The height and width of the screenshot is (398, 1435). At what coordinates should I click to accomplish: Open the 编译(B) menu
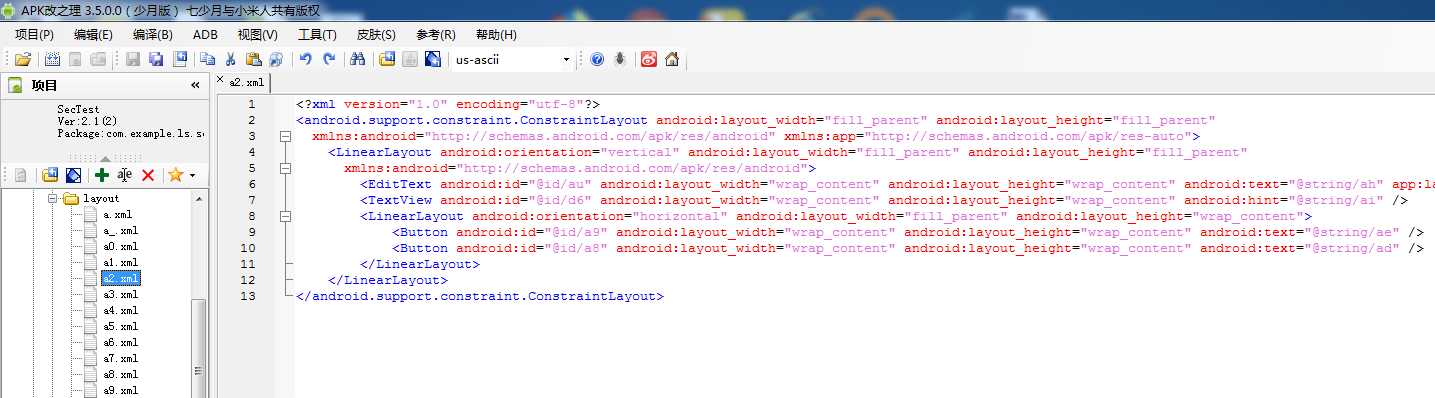[x=152, y=35]
